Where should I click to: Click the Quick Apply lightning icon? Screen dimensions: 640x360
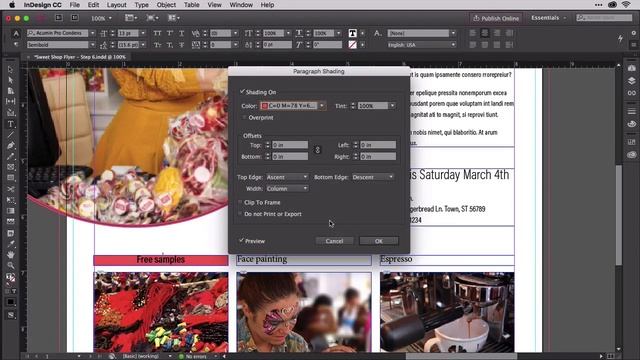tap(620, 38)
